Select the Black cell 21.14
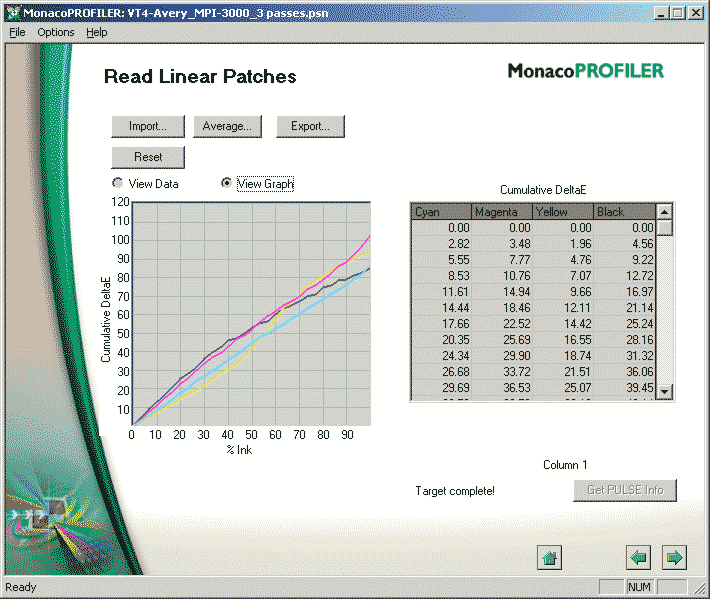710x599 pixels. pos(624,308)
